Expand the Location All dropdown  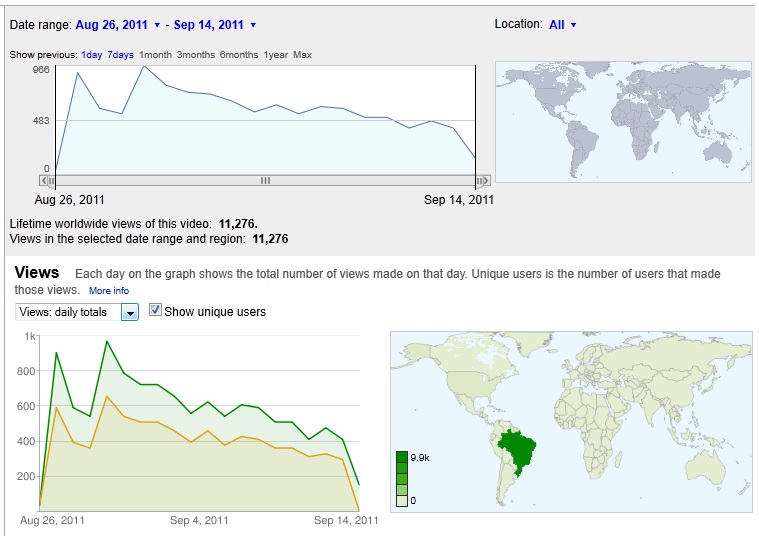coord(562,24)
